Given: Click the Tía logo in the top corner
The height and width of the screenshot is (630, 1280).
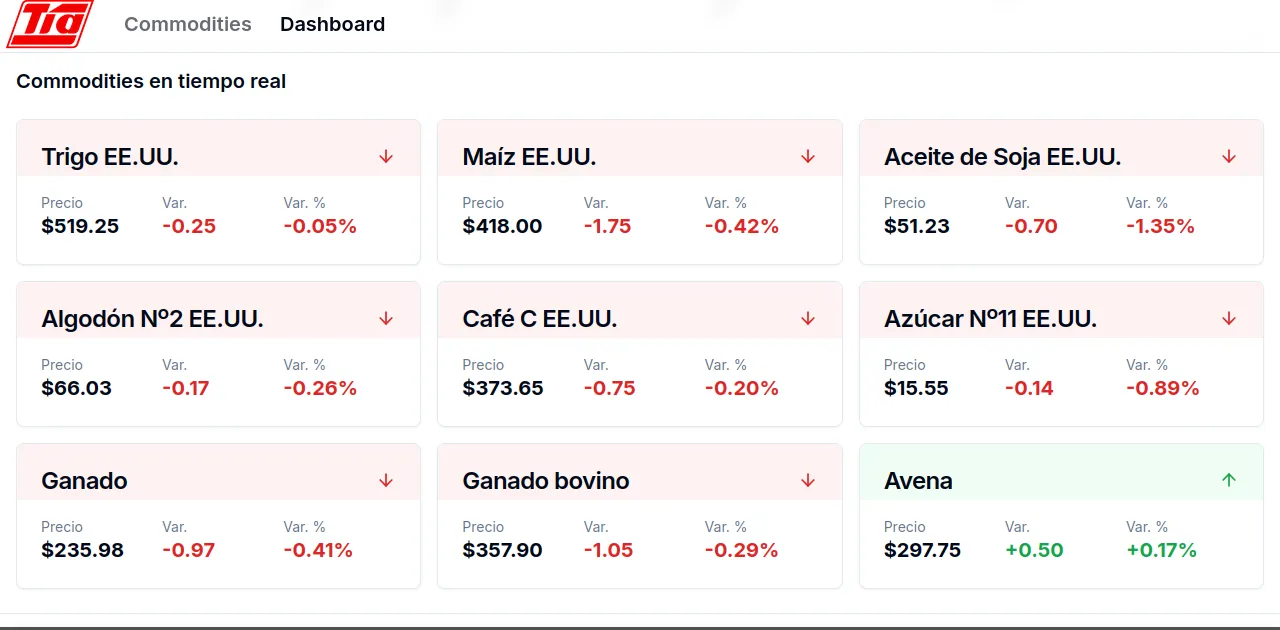Looking at the screenshot, I should pos(50,25).
